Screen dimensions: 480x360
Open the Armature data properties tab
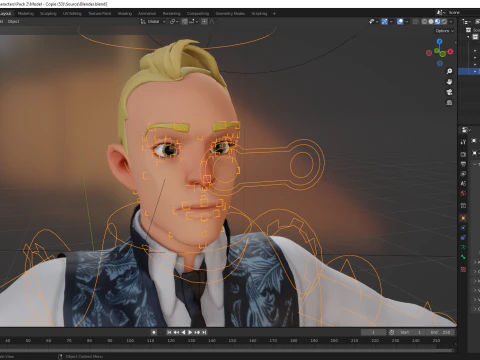[x=463, y=247]
